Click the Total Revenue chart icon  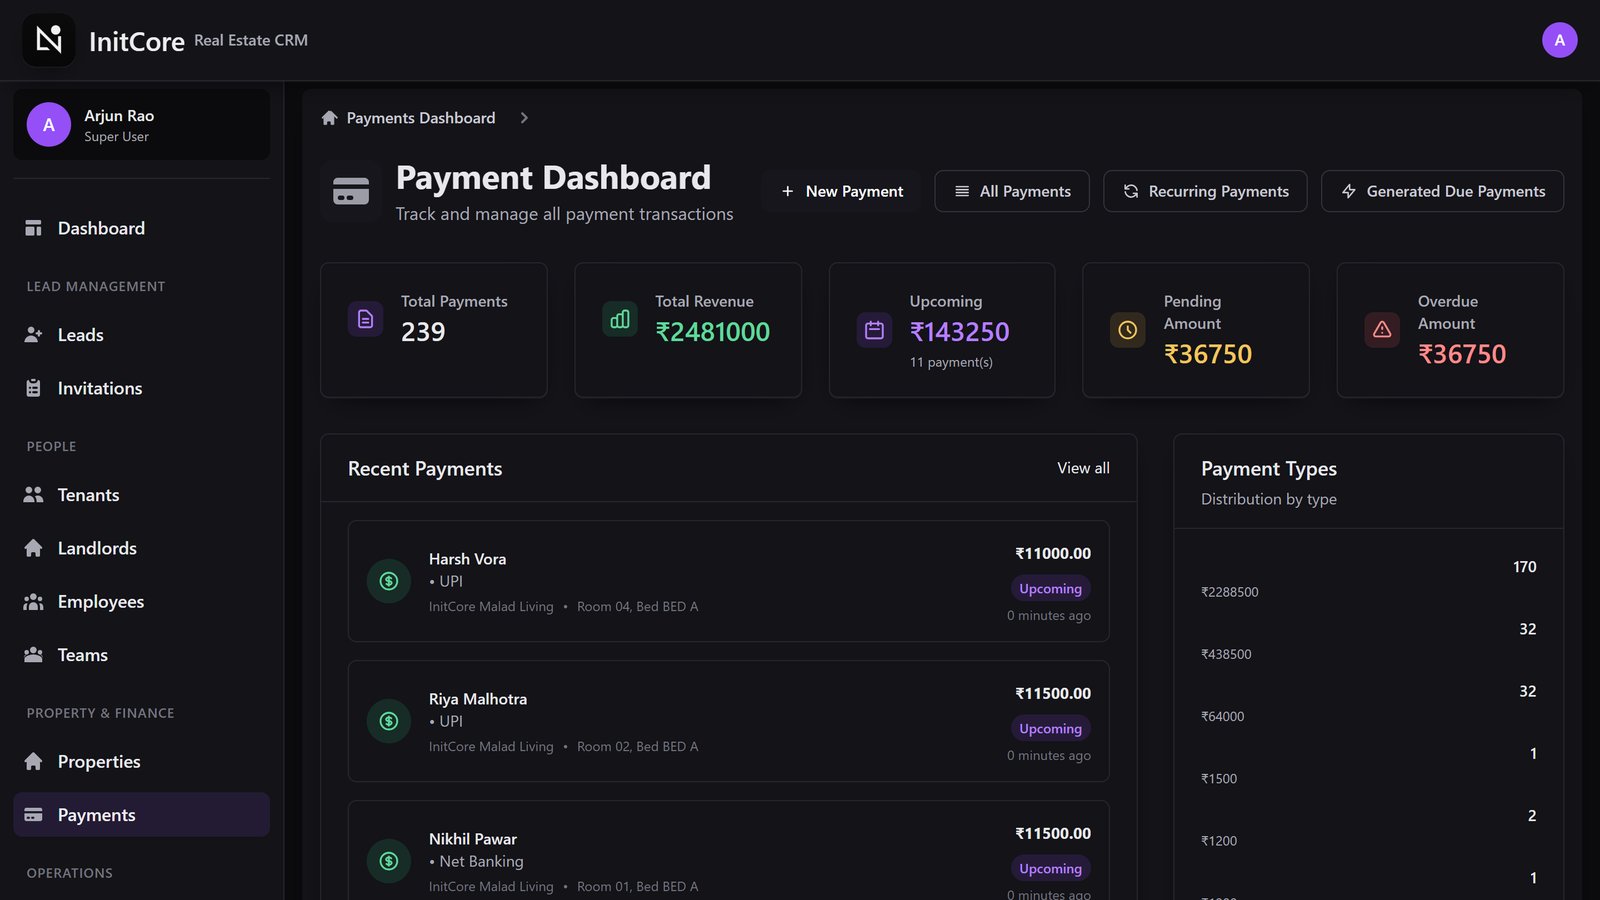pos(620,319)
